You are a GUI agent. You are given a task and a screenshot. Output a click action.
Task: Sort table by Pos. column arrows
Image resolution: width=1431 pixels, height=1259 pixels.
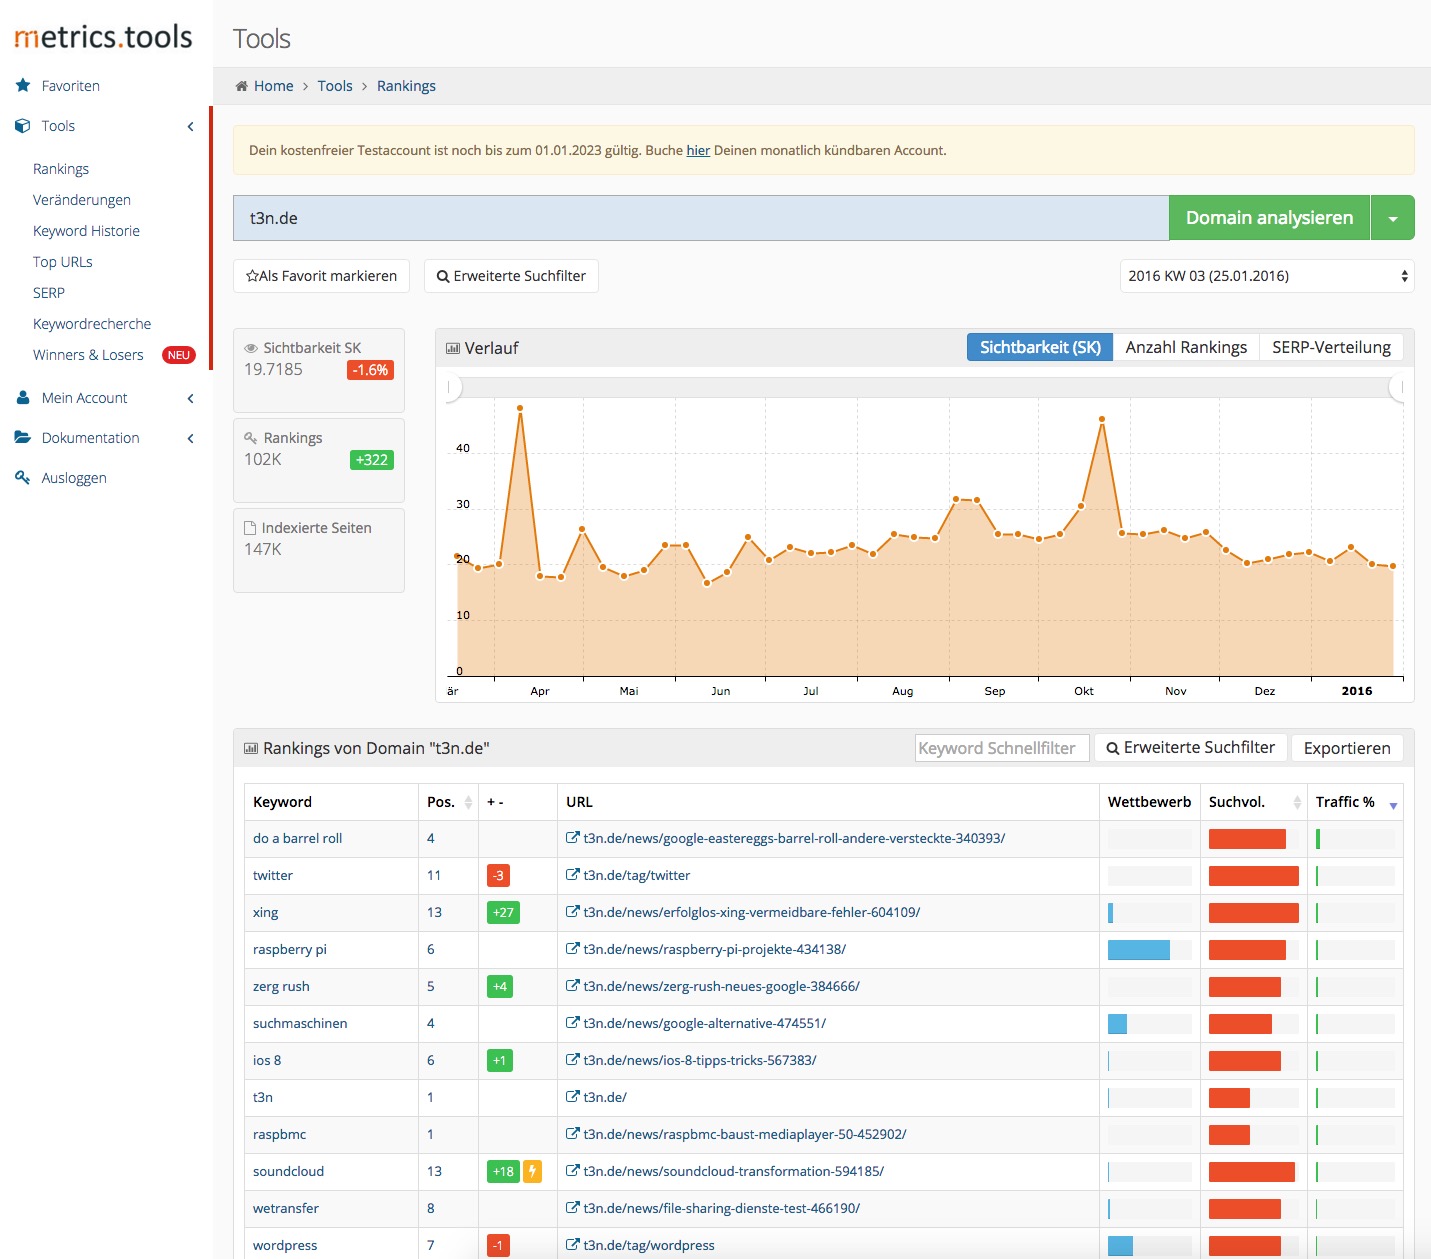[x=468, y=802]
